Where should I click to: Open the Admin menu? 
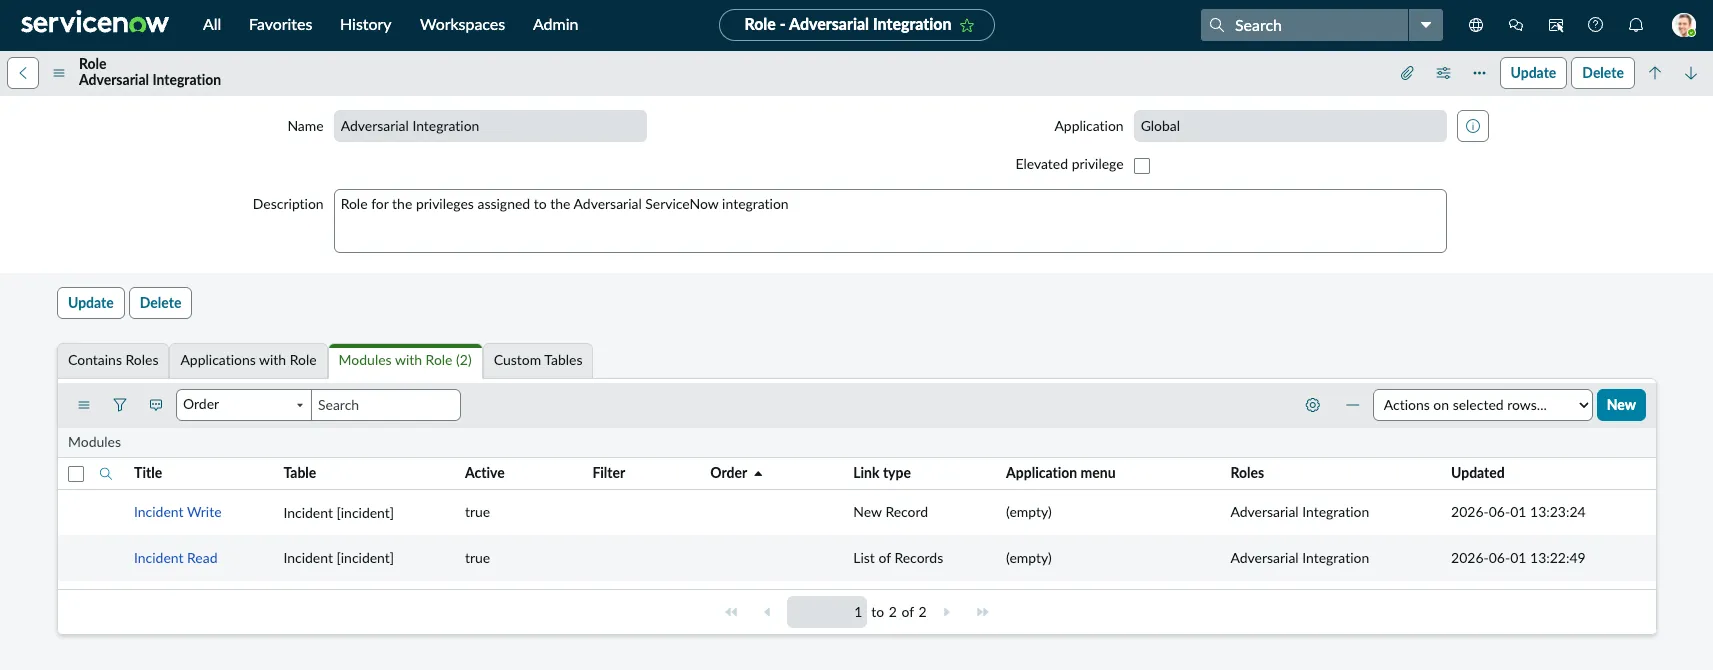point(555,25)
